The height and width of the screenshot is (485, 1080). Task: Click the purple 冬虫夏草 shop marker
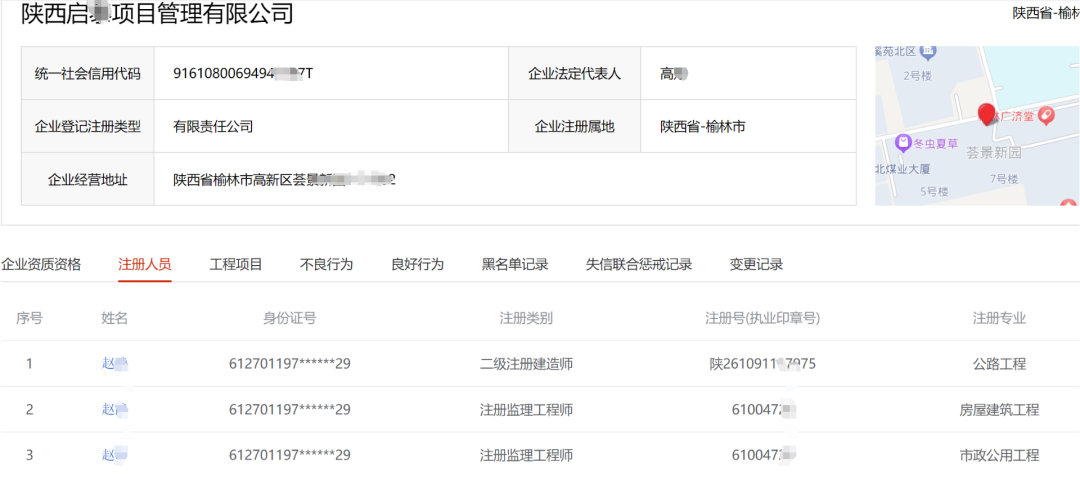pyautogui.click(x=903, y=143)
